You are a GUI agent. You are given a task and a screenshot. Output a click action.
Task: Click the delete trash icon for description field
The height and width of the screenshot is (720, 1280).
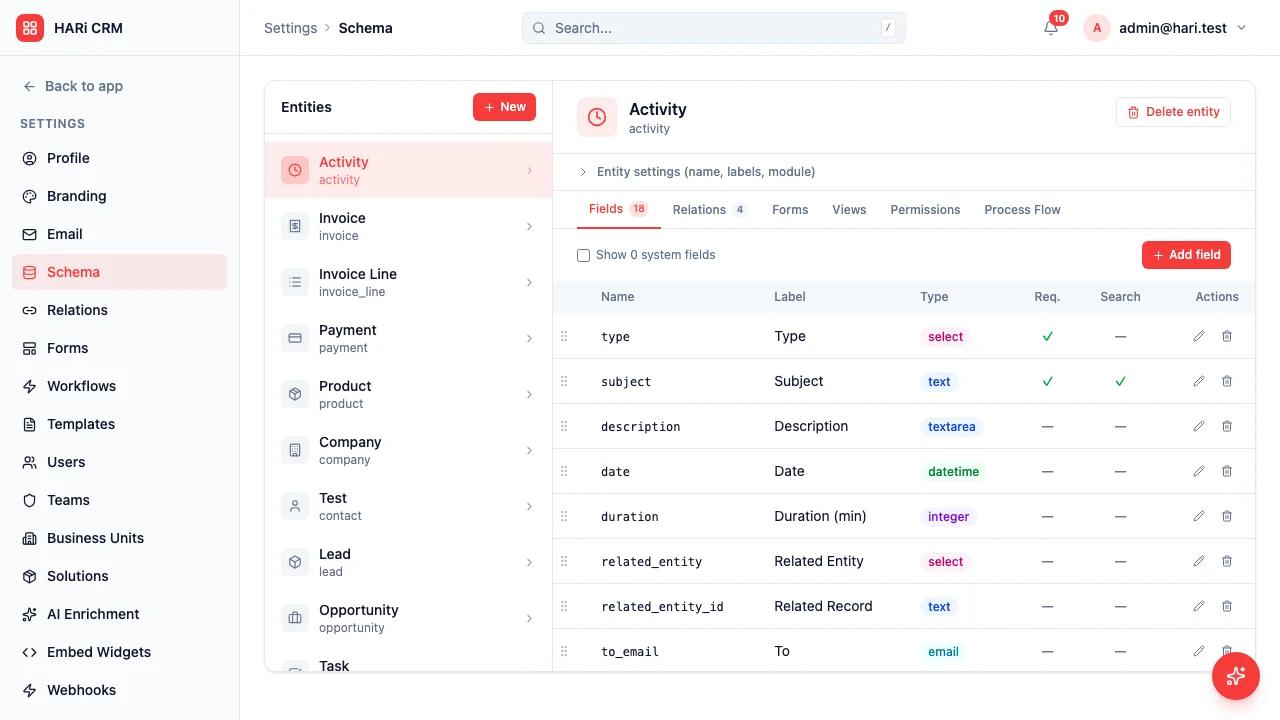1227,426
